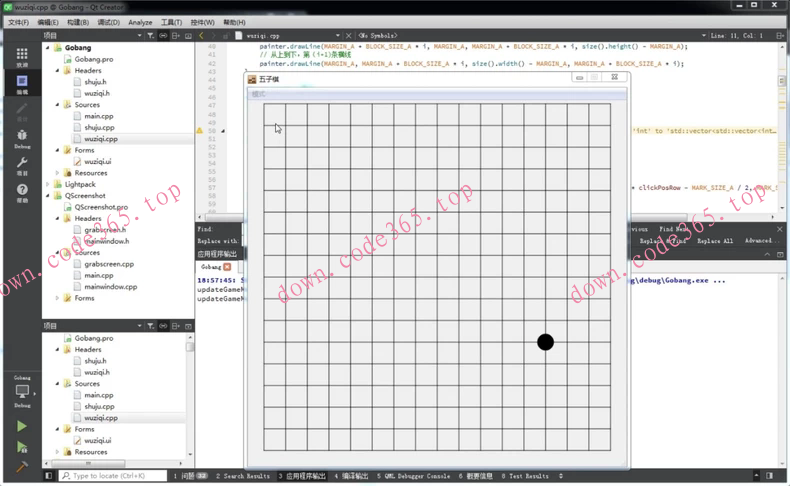Viewport: 790px width, 486px height.
Task: Open the Welcome mode in sidebar
Action: [22, 57]
